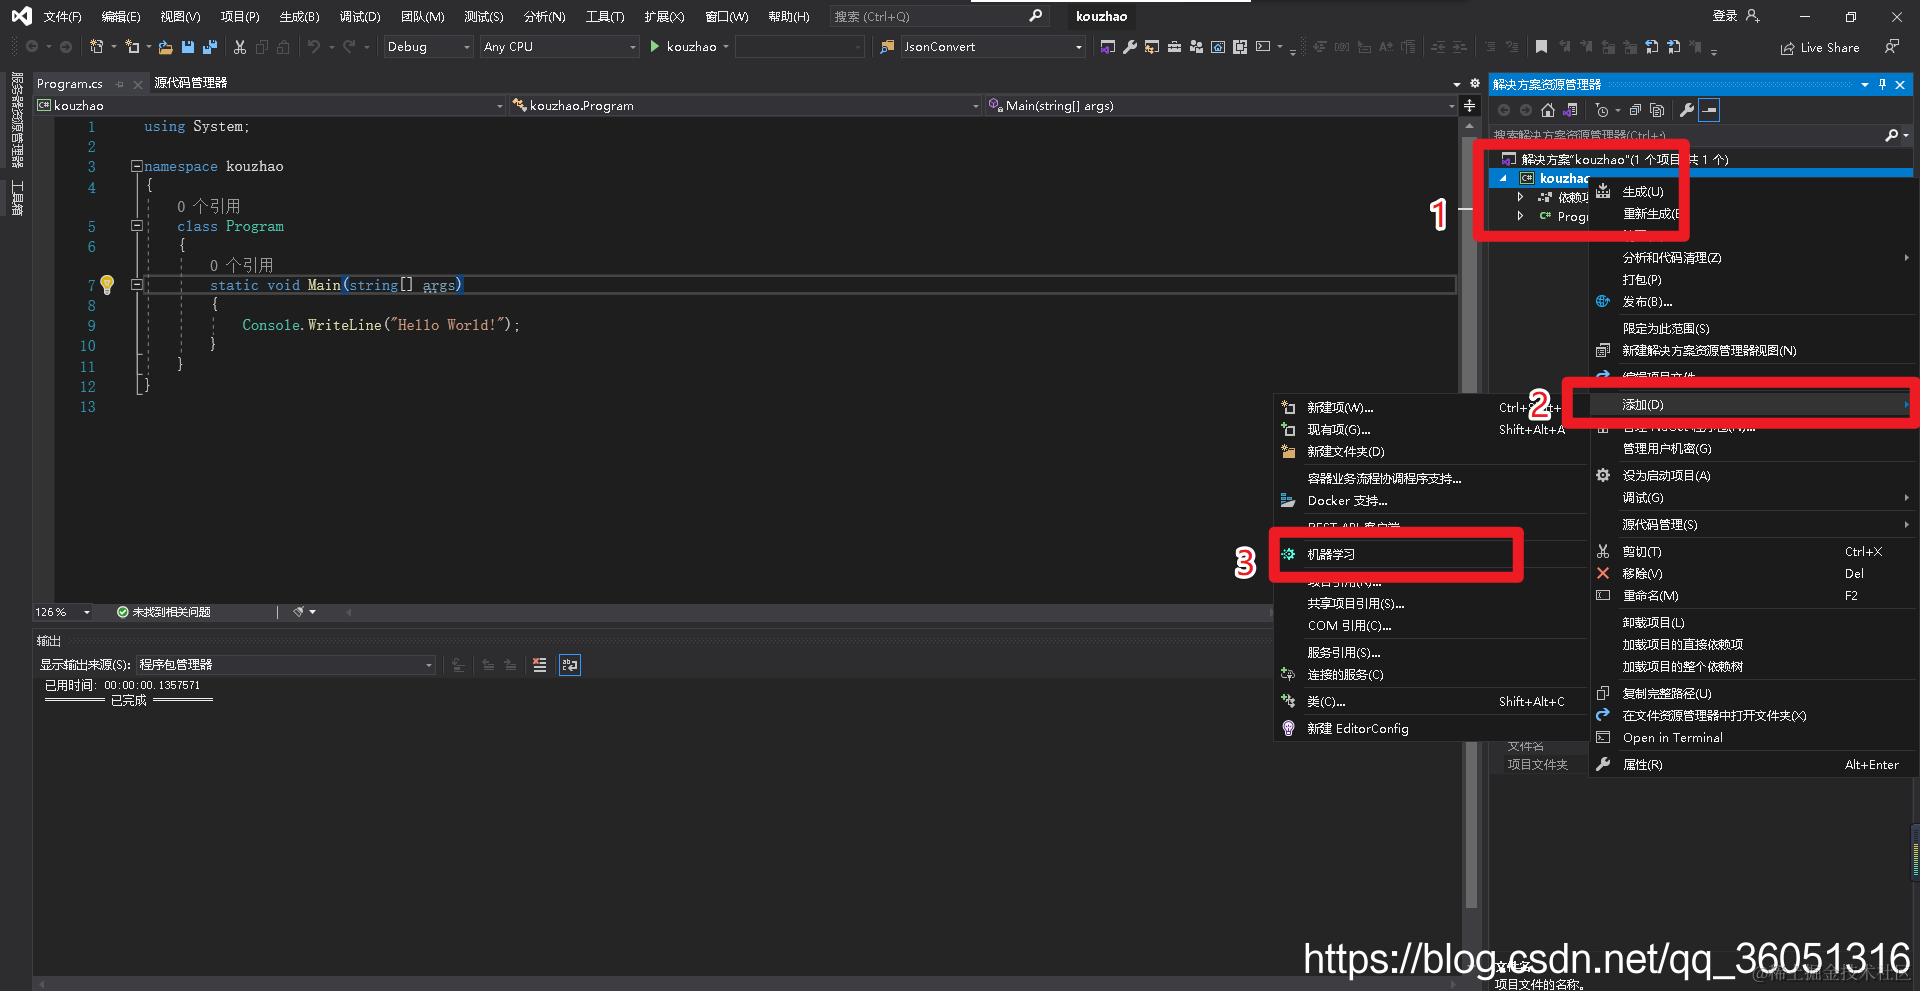This screenshot has width=1920, height=991.
Task: Open the Debug configuration dropdown
Action: [x=428, y=47]
